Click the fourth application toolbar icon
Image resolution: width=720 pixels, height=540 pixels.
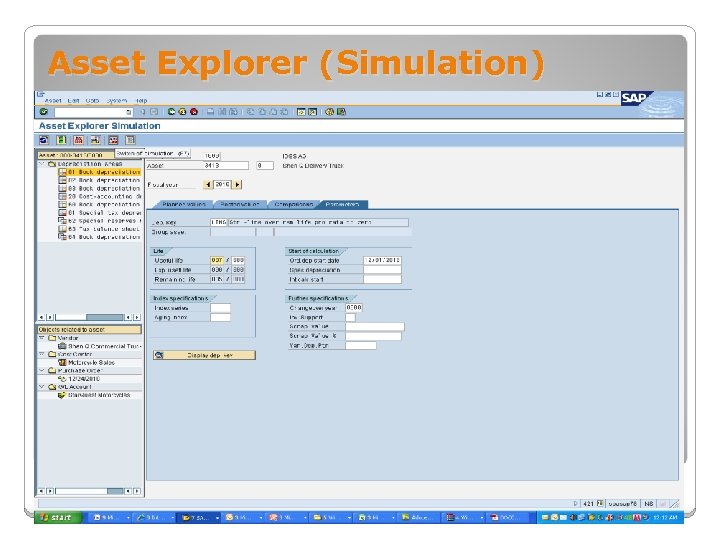[x=96, y=140]
